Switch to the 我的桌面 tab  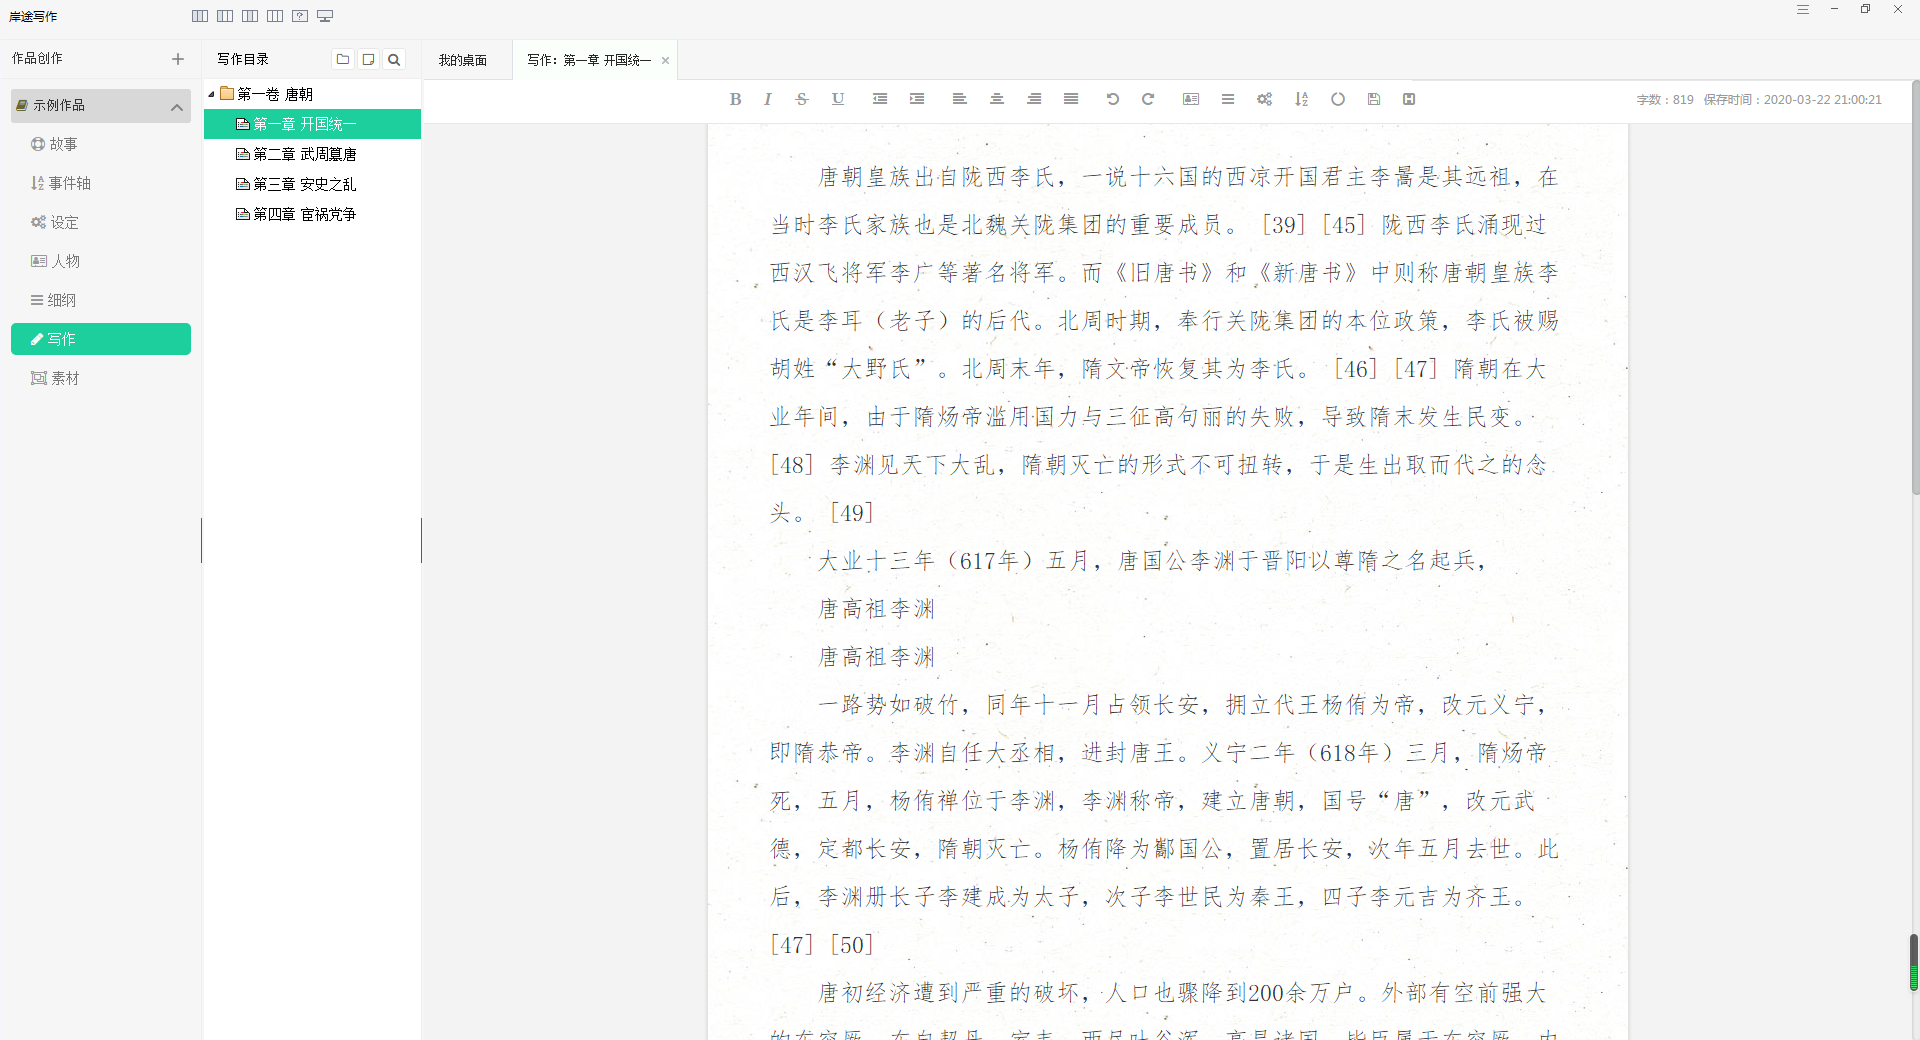pyautogui.click(x=462, y=59)
